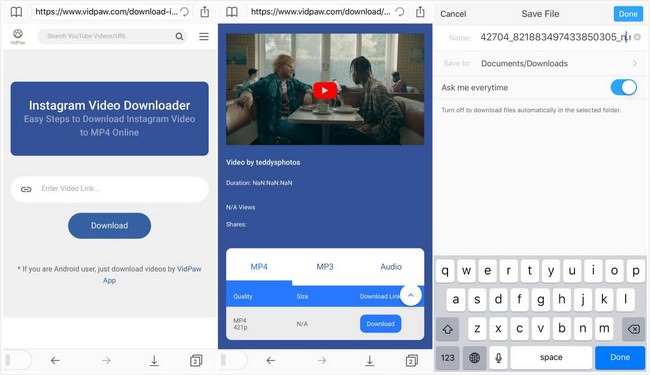Tap the backspace key on keyboard
Viewport: 650px width, 375px height.
point(633,329)
